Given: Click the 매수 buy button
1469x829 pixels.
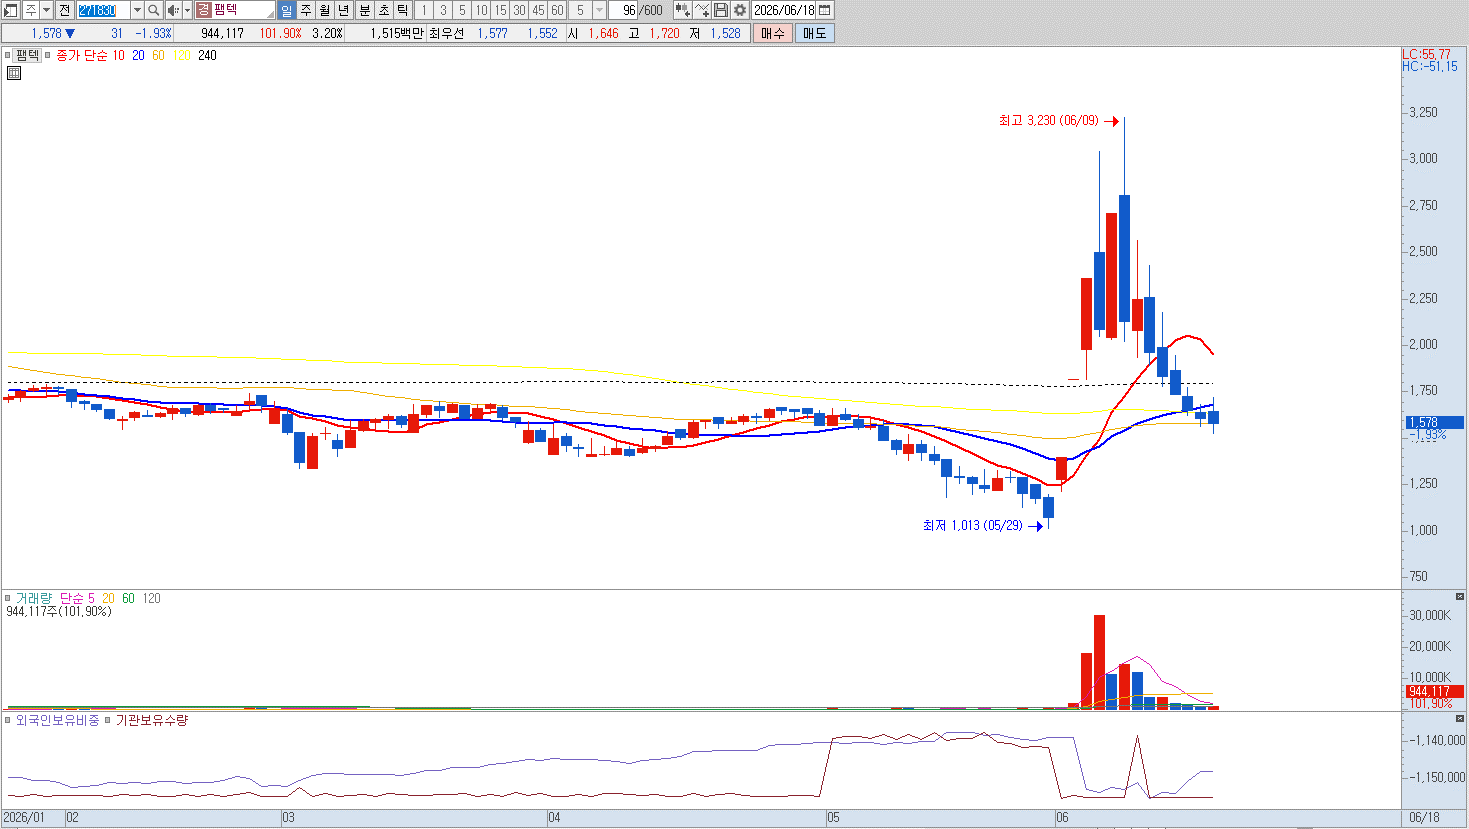Looking at the screenshot, I should point(773,33).
